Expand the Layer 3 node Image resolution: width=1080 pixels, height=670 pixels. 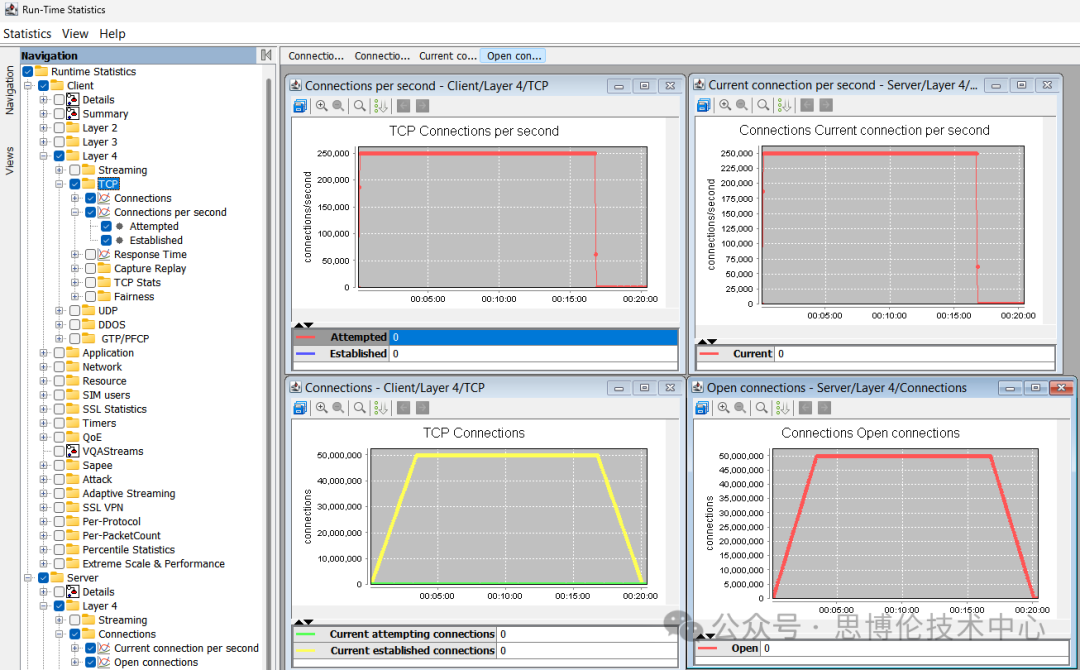(x=43, y=142)
